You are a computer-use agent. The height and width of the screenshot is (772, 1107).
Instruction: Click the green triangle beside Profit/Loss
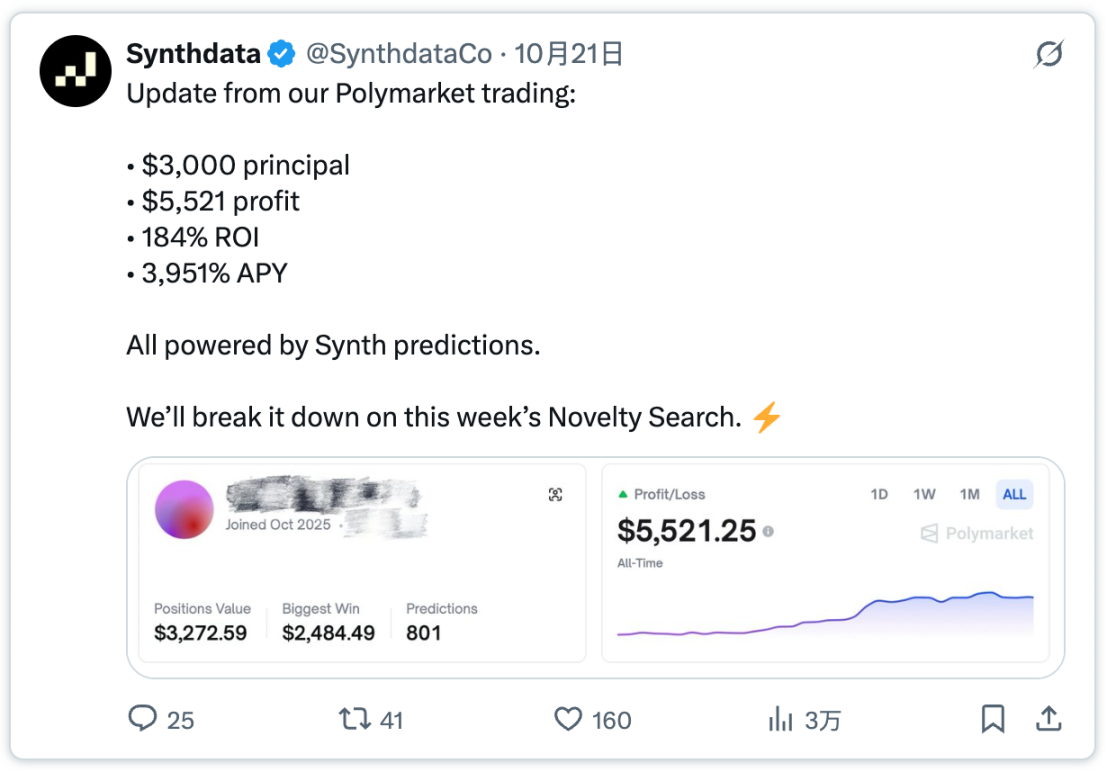coord(625,493)
